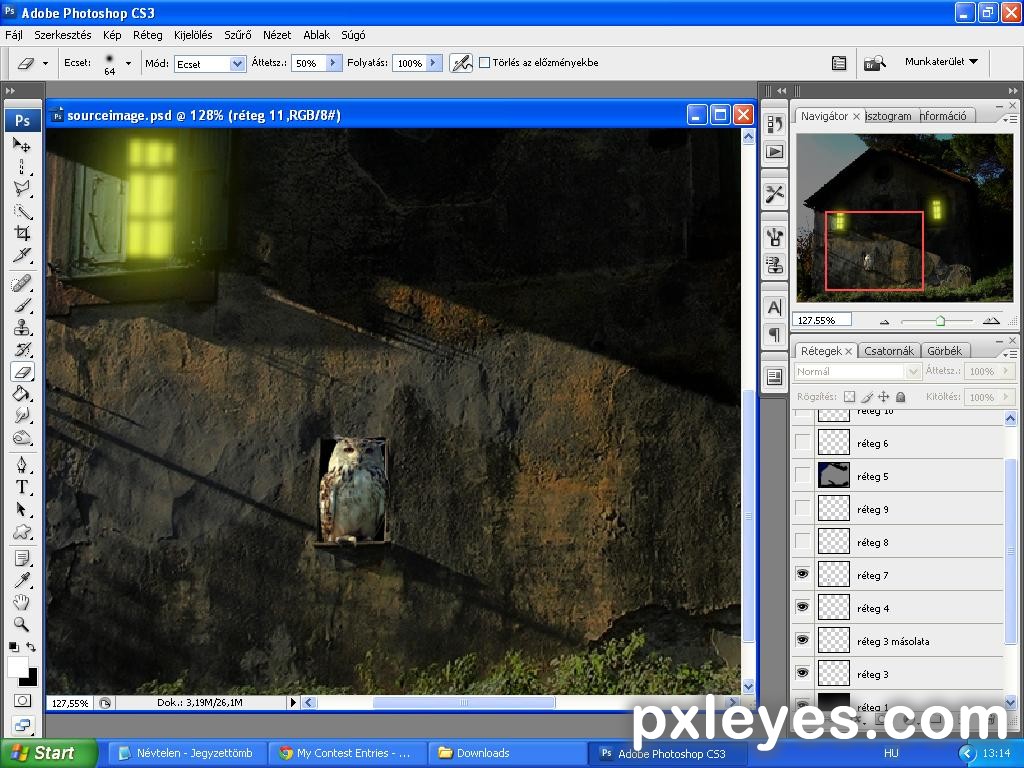The image size is (1024, 768).
Task: Open My Contest Entries Chrome taskbar button
Action: point(347,753)
